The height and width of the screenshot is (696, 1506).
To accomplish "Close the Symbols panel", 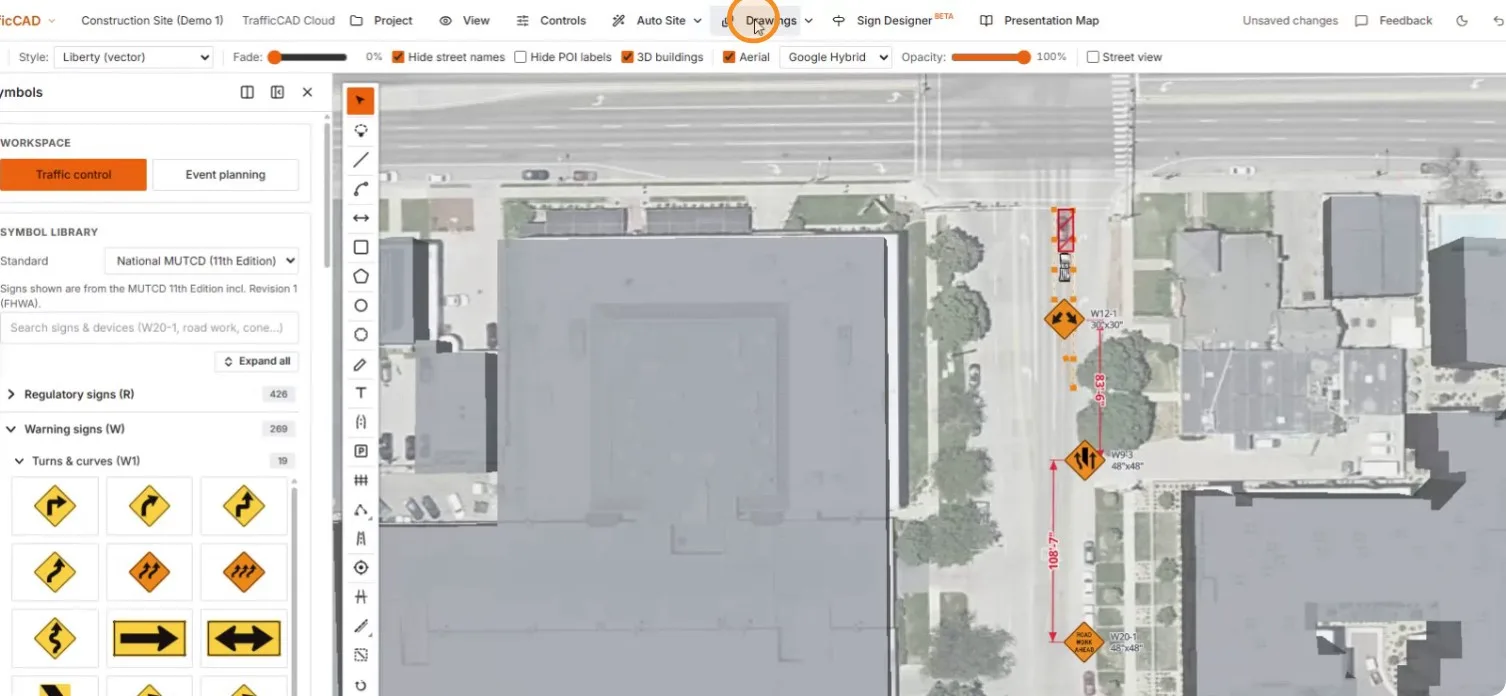I will pos(307,92).
